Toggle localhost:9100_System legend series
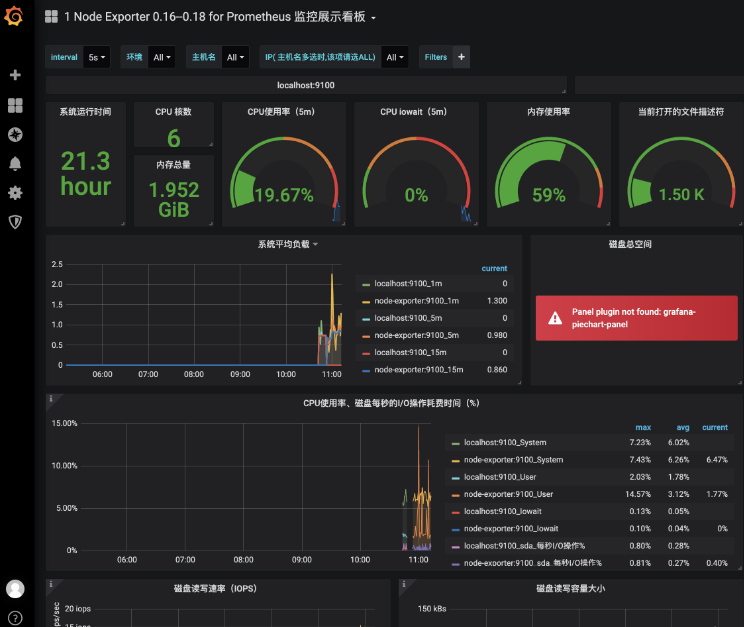Screen dimensions: 744x627 coord(505,442)
